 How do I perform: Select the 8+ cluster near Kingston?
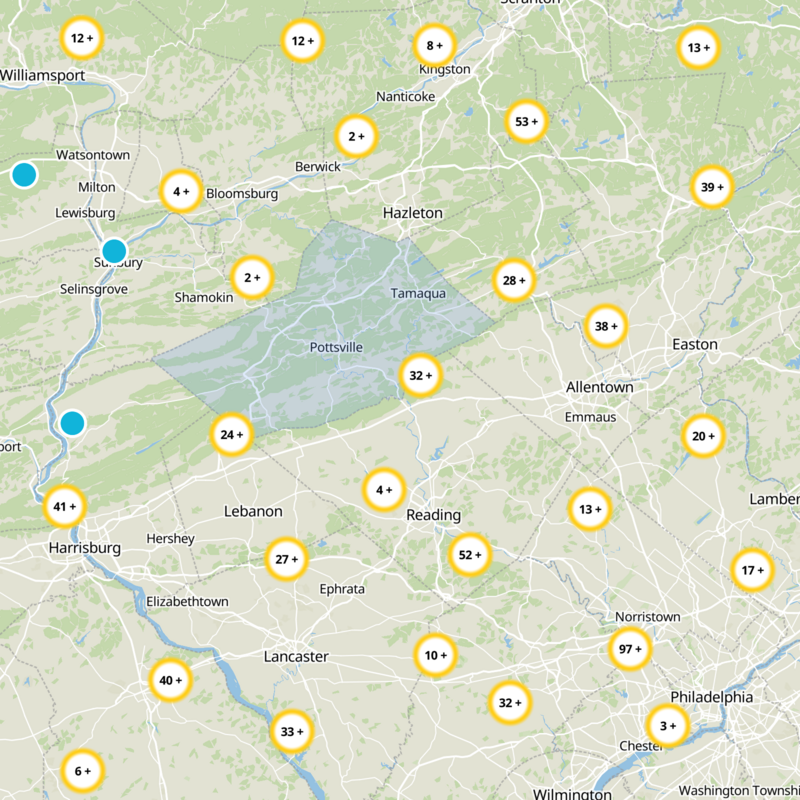[x=436, y=45]
